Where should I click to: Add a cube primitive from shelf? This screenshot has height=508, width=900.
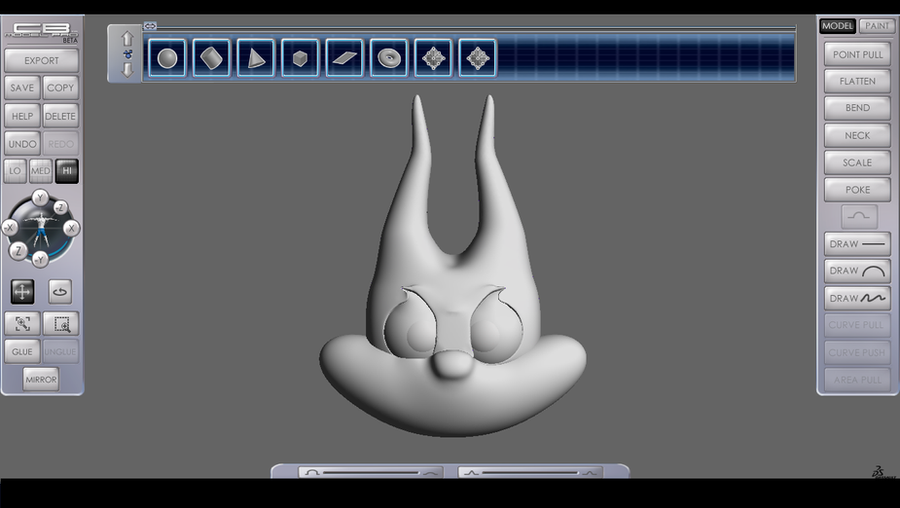(300, 58)
